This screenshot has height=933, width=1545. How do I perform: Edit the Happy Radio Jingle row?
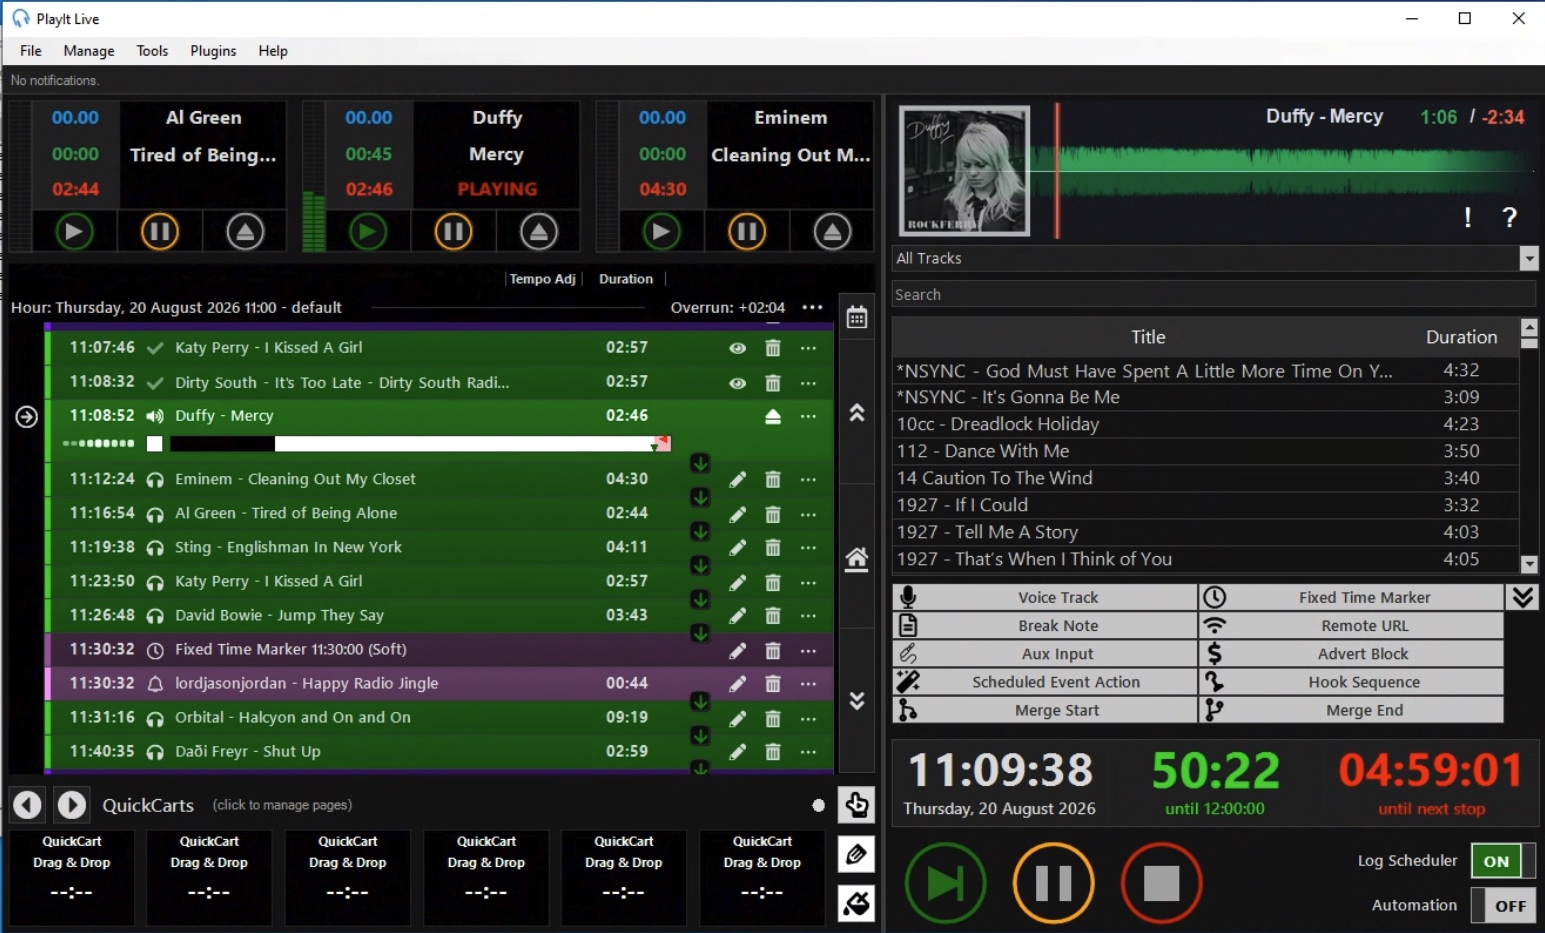pyautogui.click(x=737, y=684)
